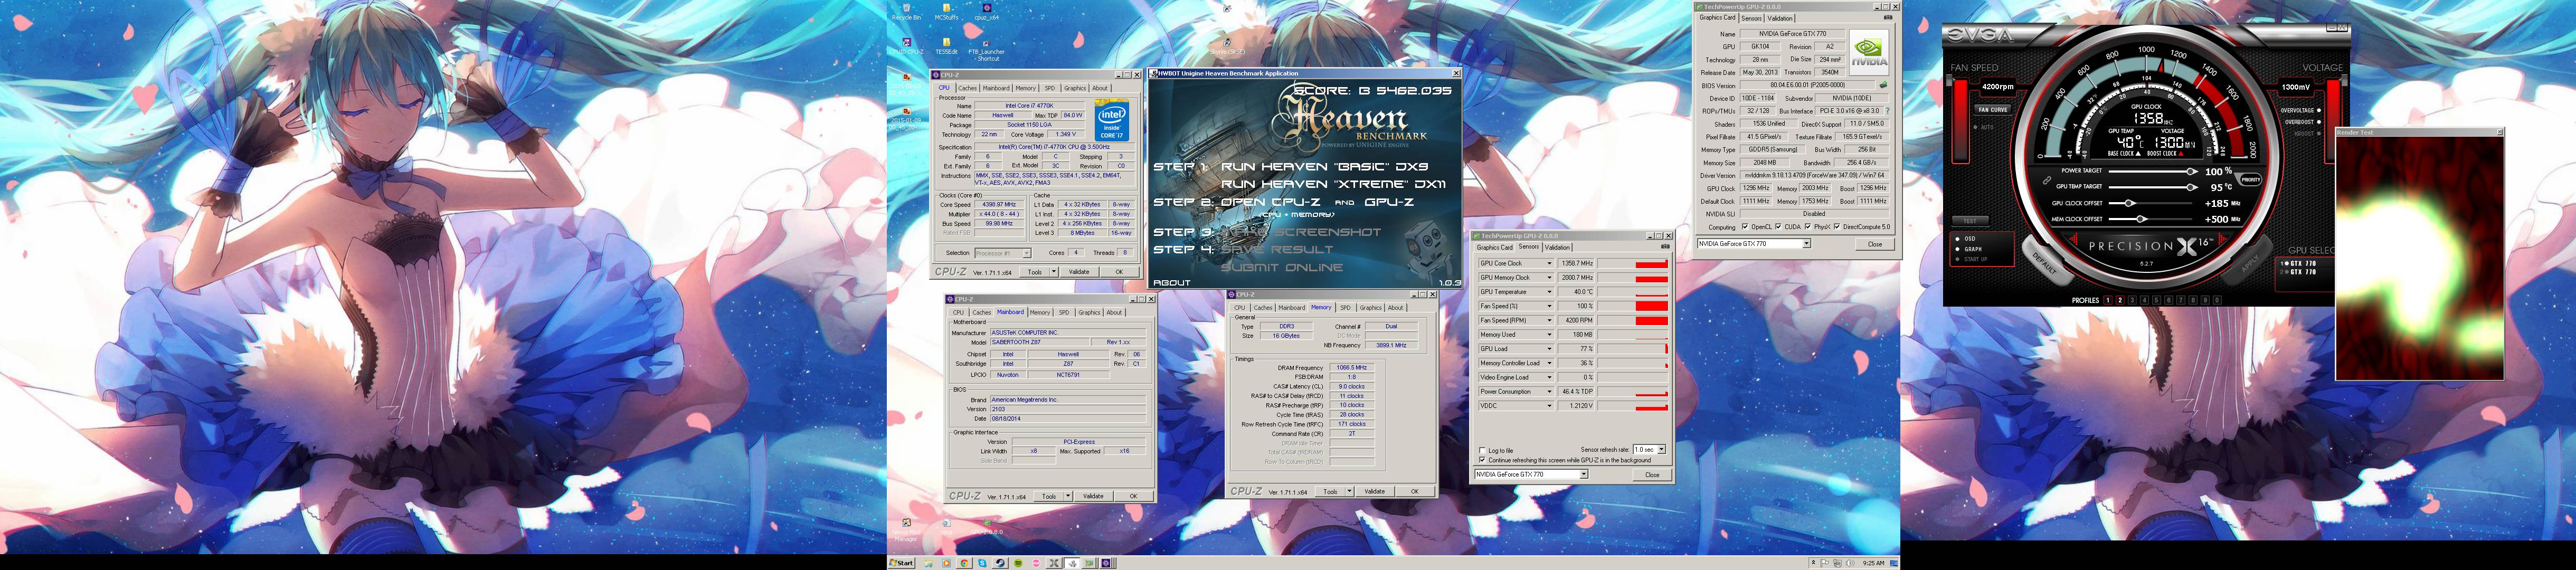Toggle the PhysX checkbox in GPU-Z
2576x570 pixels.
(x=1808, y=227)
